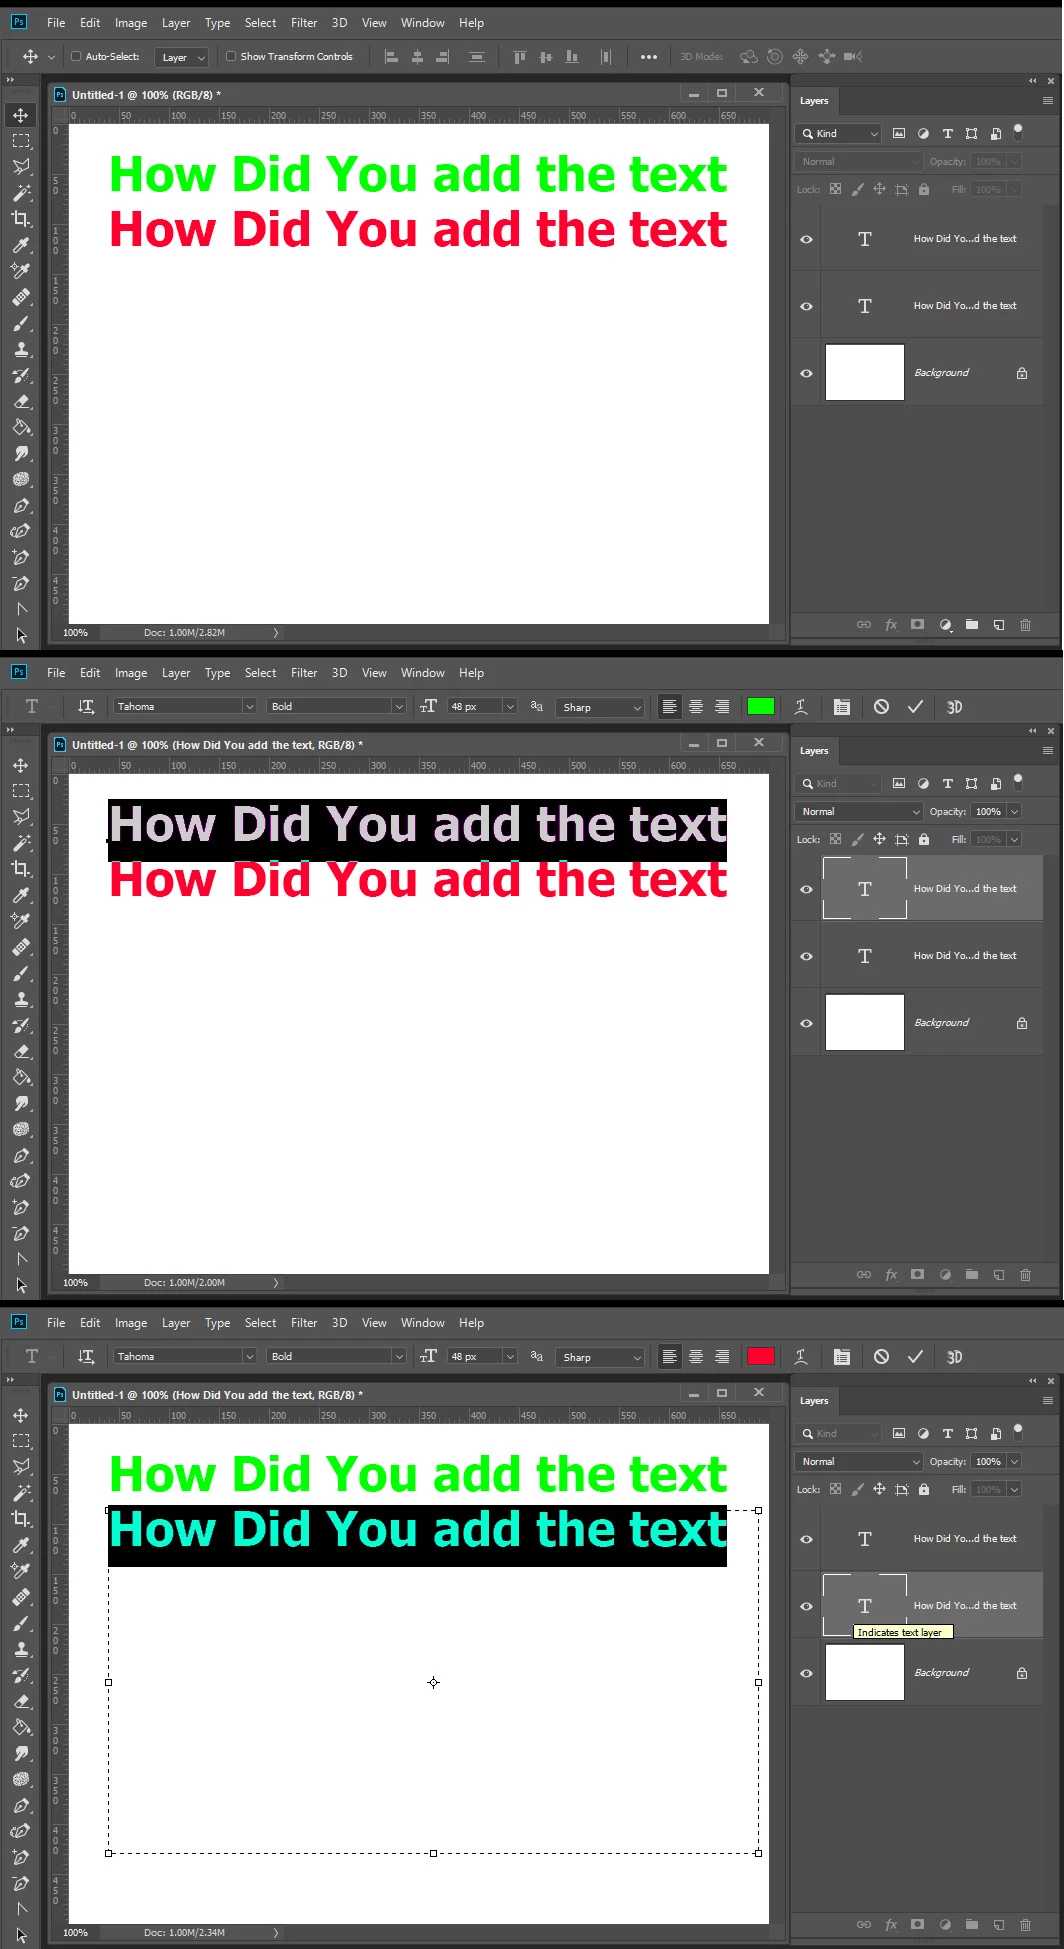Viewport: 1064px width, 1949px height.
Task: Open Layers panel menu icon in the bottom window
Action: click(1047, 1401)
